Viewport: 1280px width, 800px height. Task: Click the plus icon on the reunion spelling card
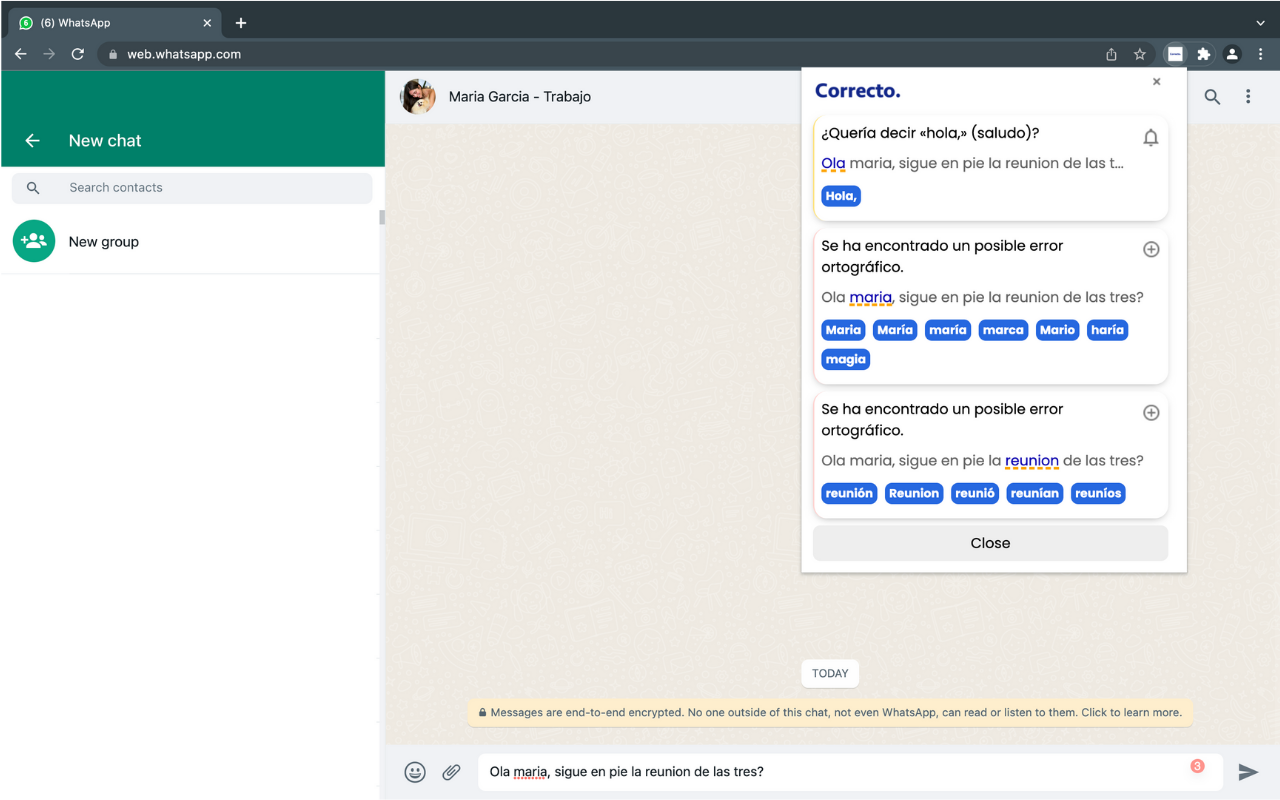tap(1151, 412)
